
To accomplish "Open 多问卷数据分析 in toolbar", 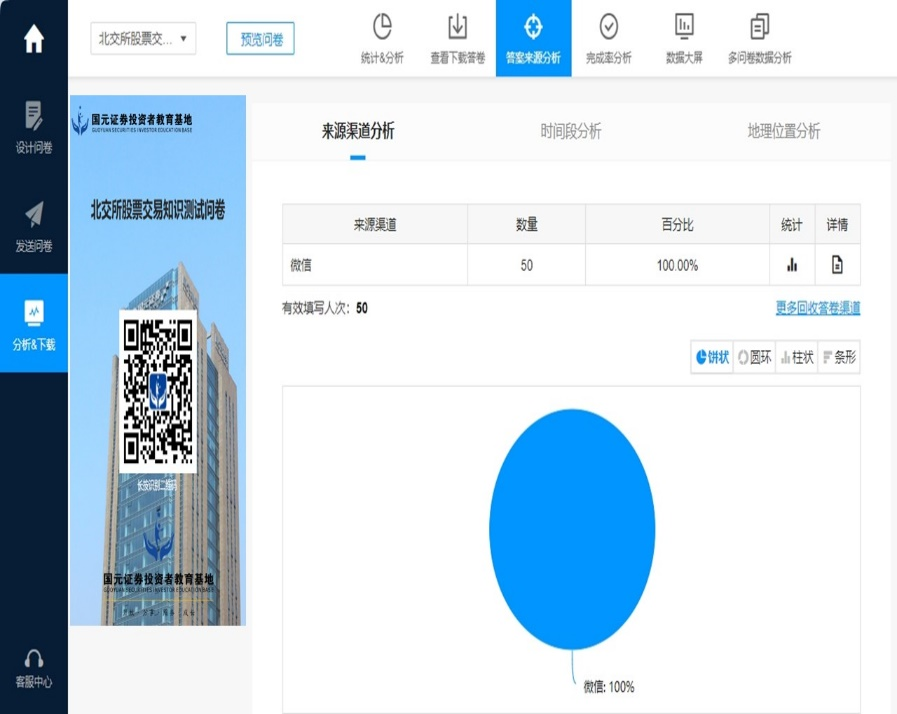I will [x=760, y=39].
